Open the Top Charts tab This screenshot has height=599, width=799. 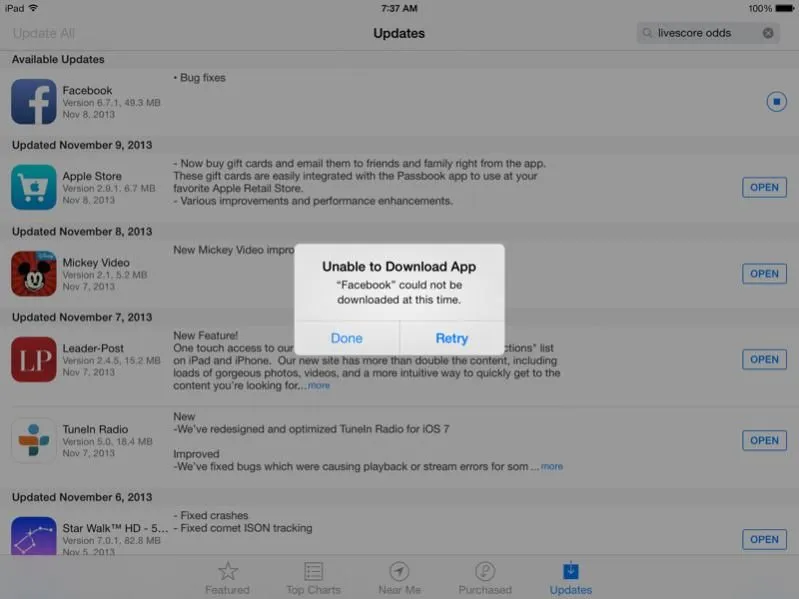tap(313, 578)
